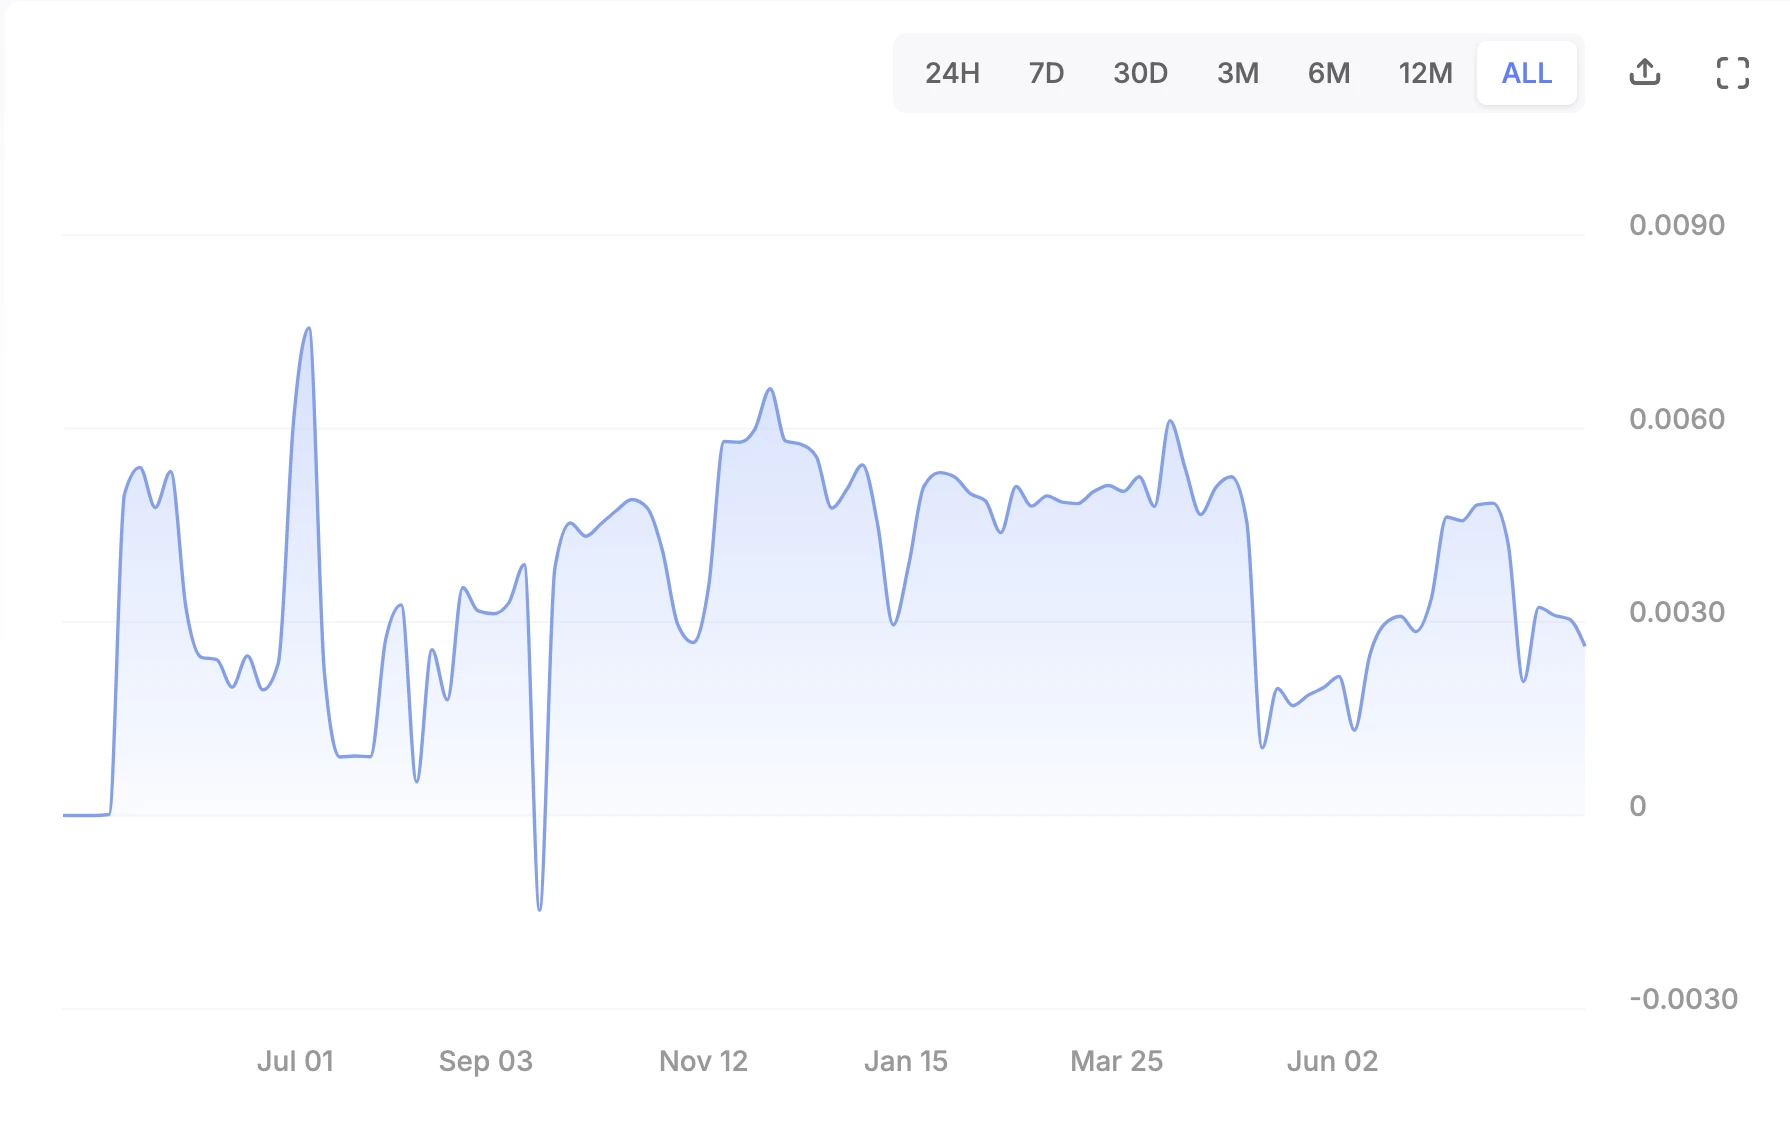Select the Nov 12 axis label
Image resolution: width=1790 pixels, height=1136 pixels.
point(703,1061)
